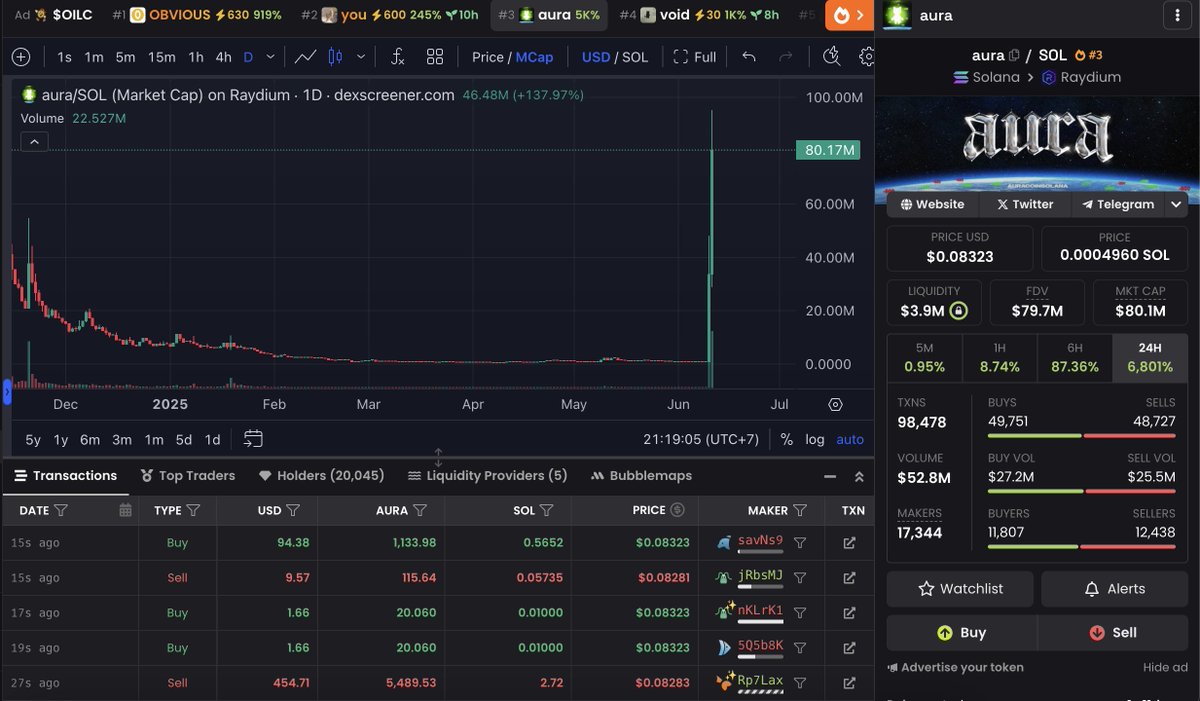Open Alerts for aura
The width and height of the screenshot is (1200, 701).
[x=1114, y=589]
